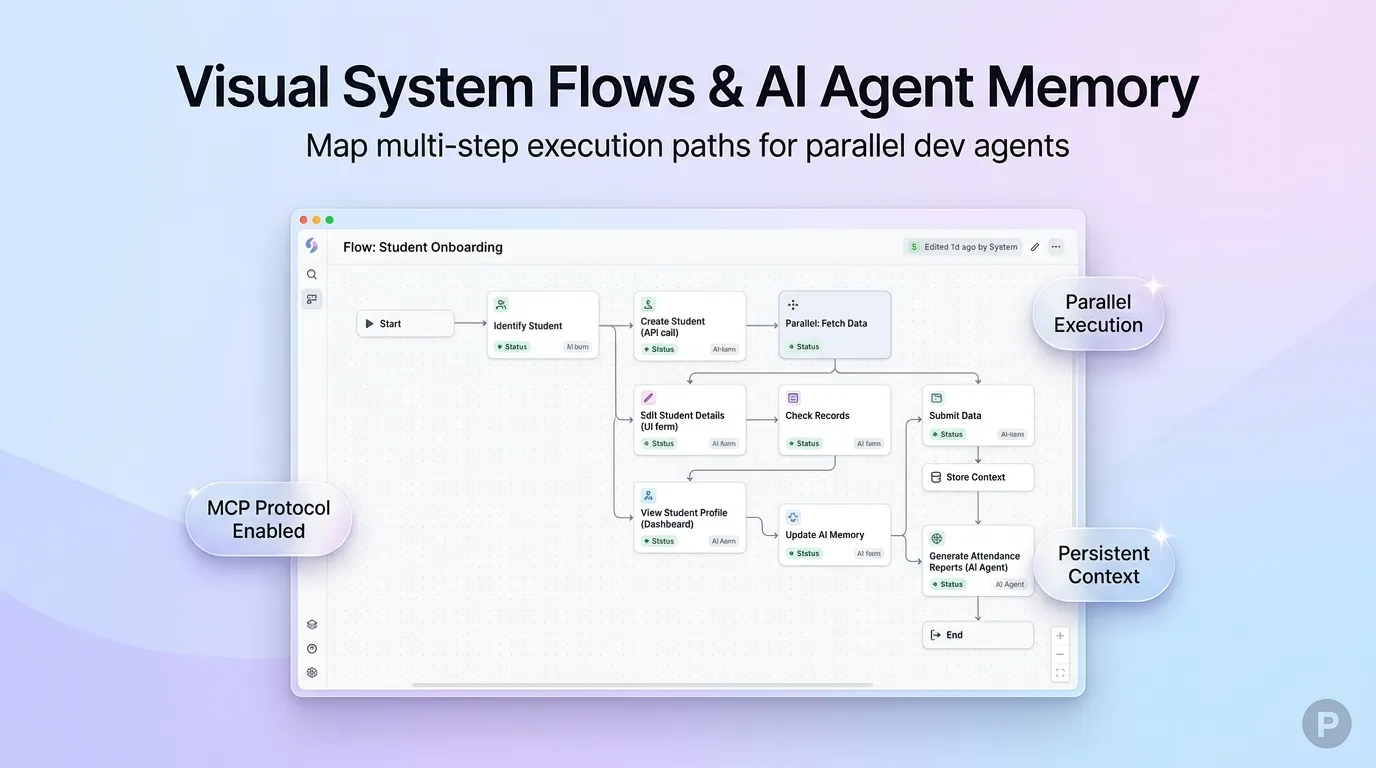Click the Status badge on Parallel: Fetch Data
This screenshot has height=768, width=1376.
point(804,347)
